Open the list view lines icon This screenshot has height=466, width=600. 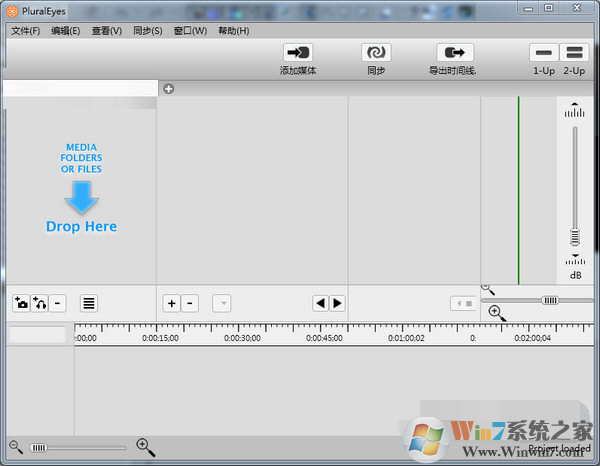click(89, 303)
